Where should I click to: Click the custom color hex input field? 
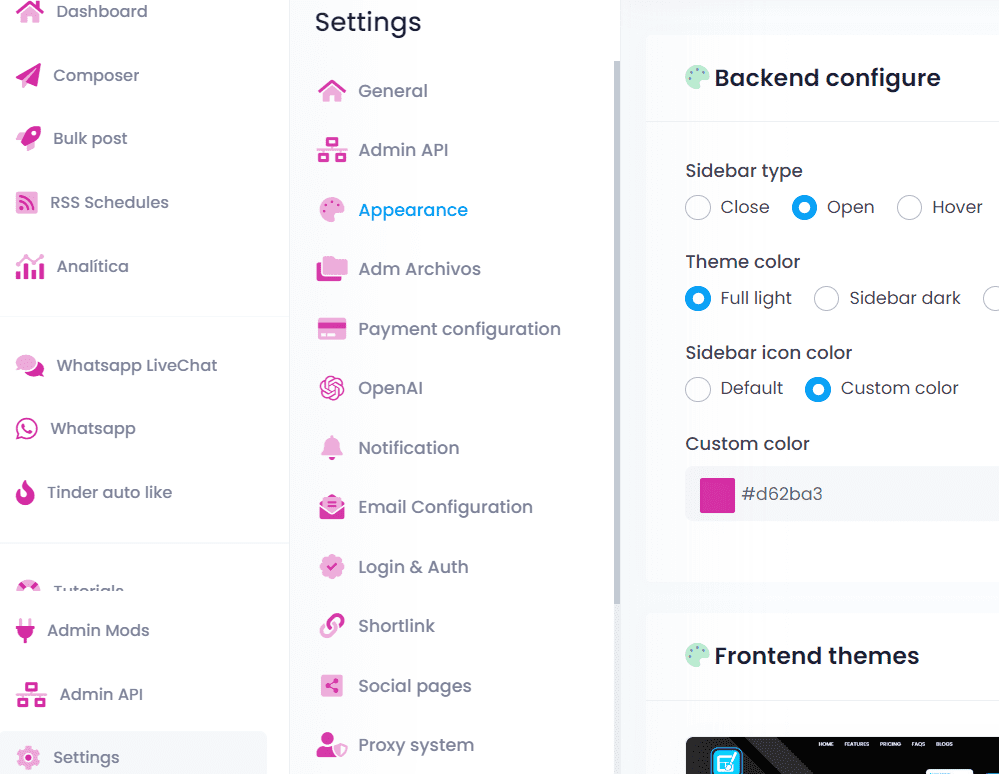(860, 494)
